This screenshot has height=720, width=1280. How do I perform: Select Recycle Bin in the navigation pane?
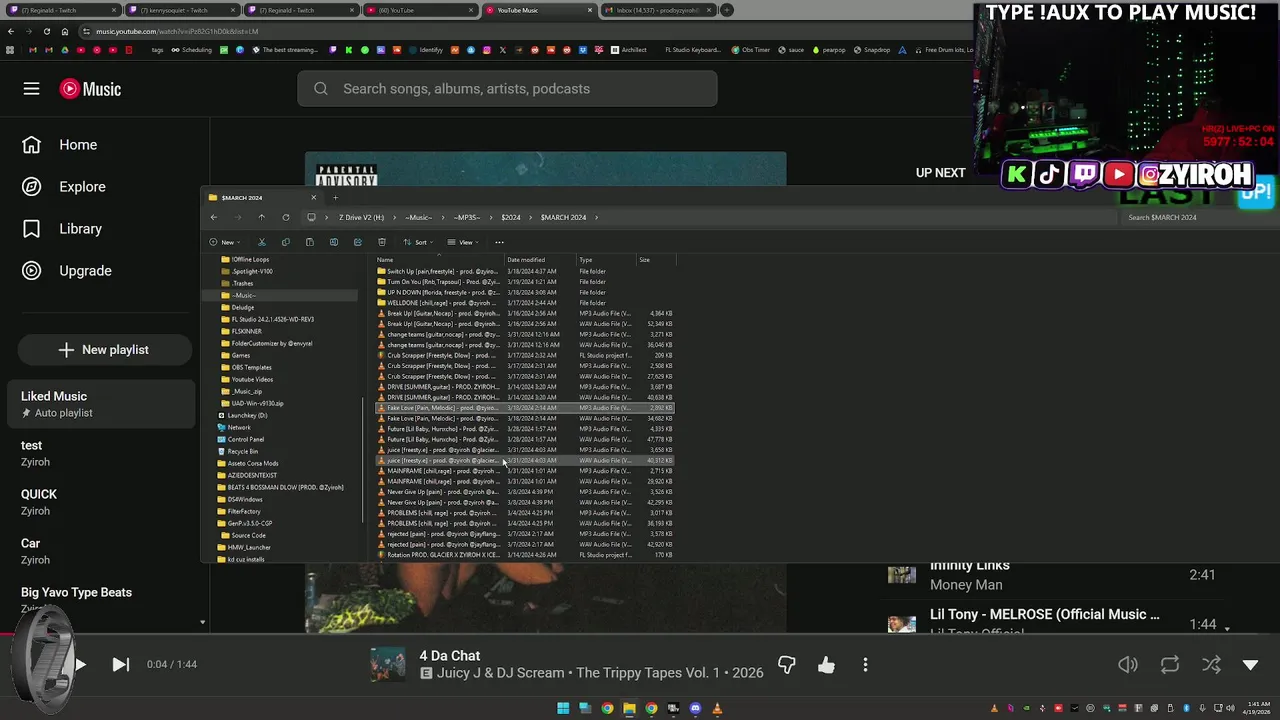tap(242, 451)
